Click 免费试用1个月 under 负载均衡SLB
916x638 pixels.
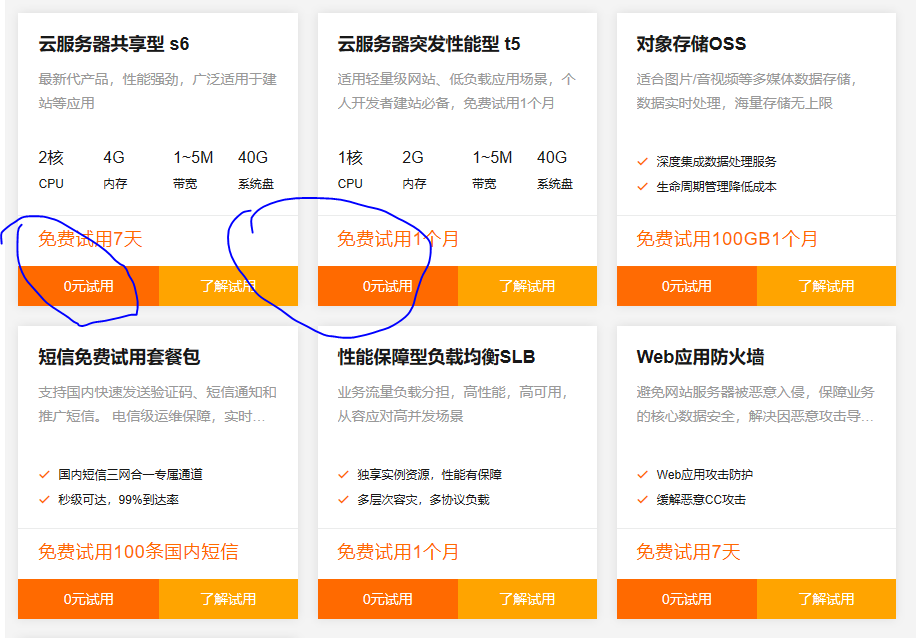tap(398, 552)
